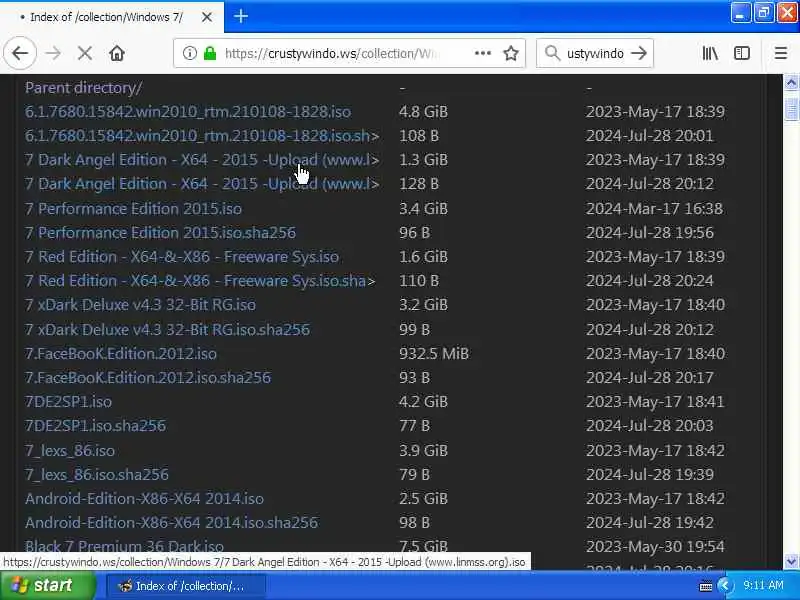This screenshot has height=600, width=800.
Task: Click the page scrollbar up arrow
Action: point(791,83)
